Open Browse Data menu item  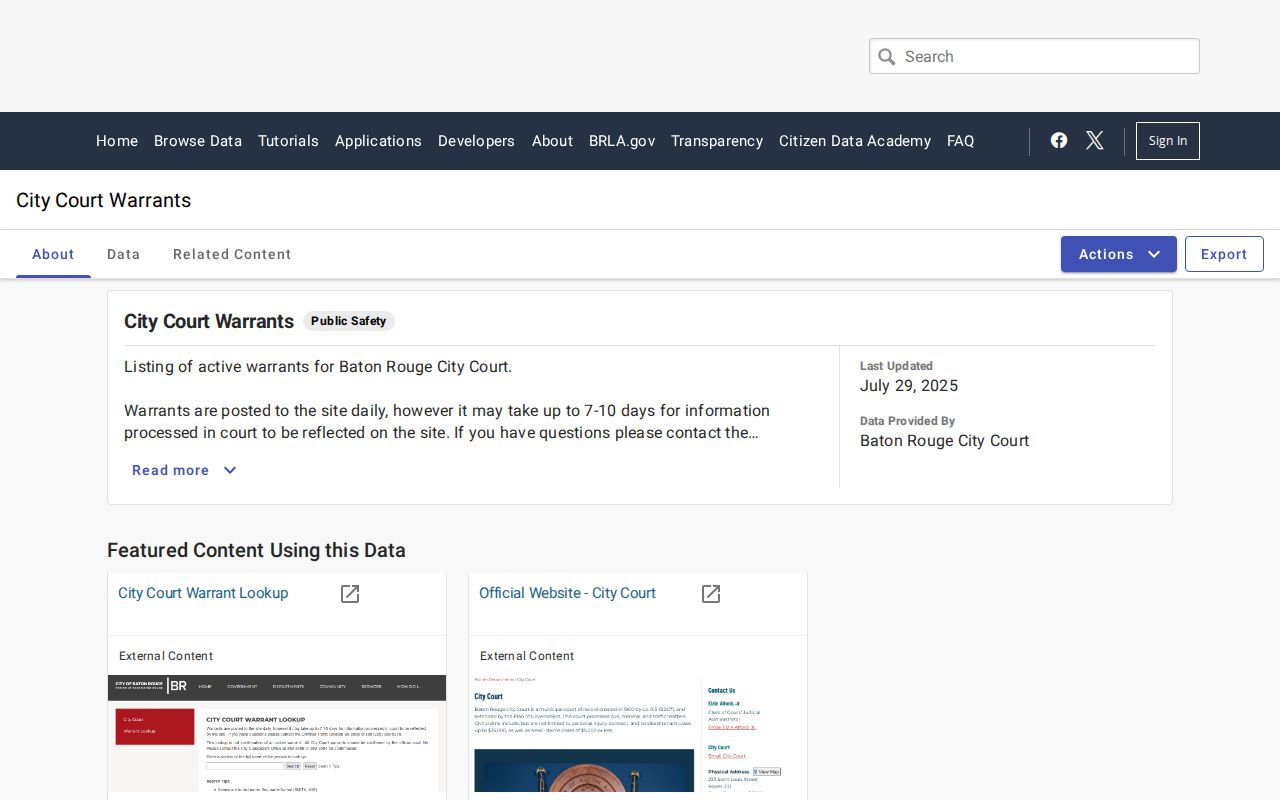click(198, 141)
